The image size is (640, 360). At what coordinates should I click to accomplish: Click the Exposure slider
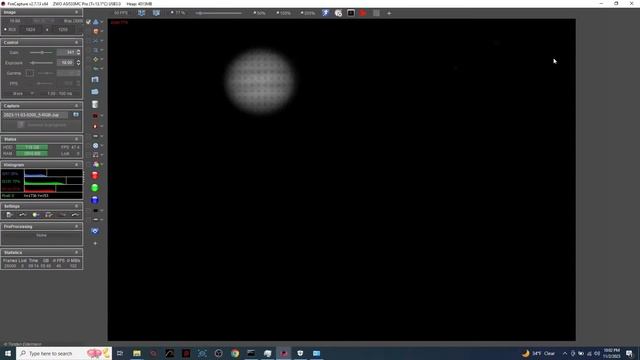(42, 63)
